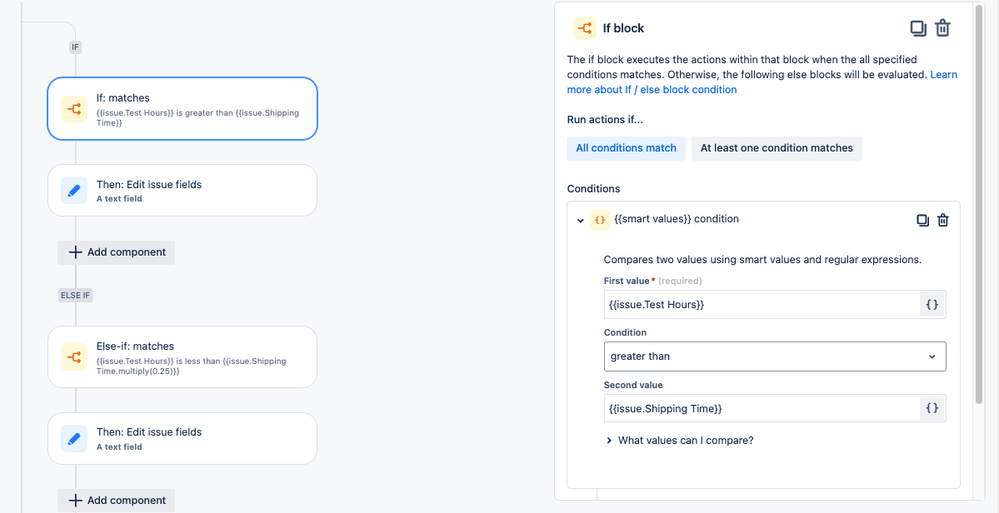This screenshot has width=999, height=513.
Task: Click Add component below the Else-if branch
Action: pyautogui.click(x=117, y=500)
